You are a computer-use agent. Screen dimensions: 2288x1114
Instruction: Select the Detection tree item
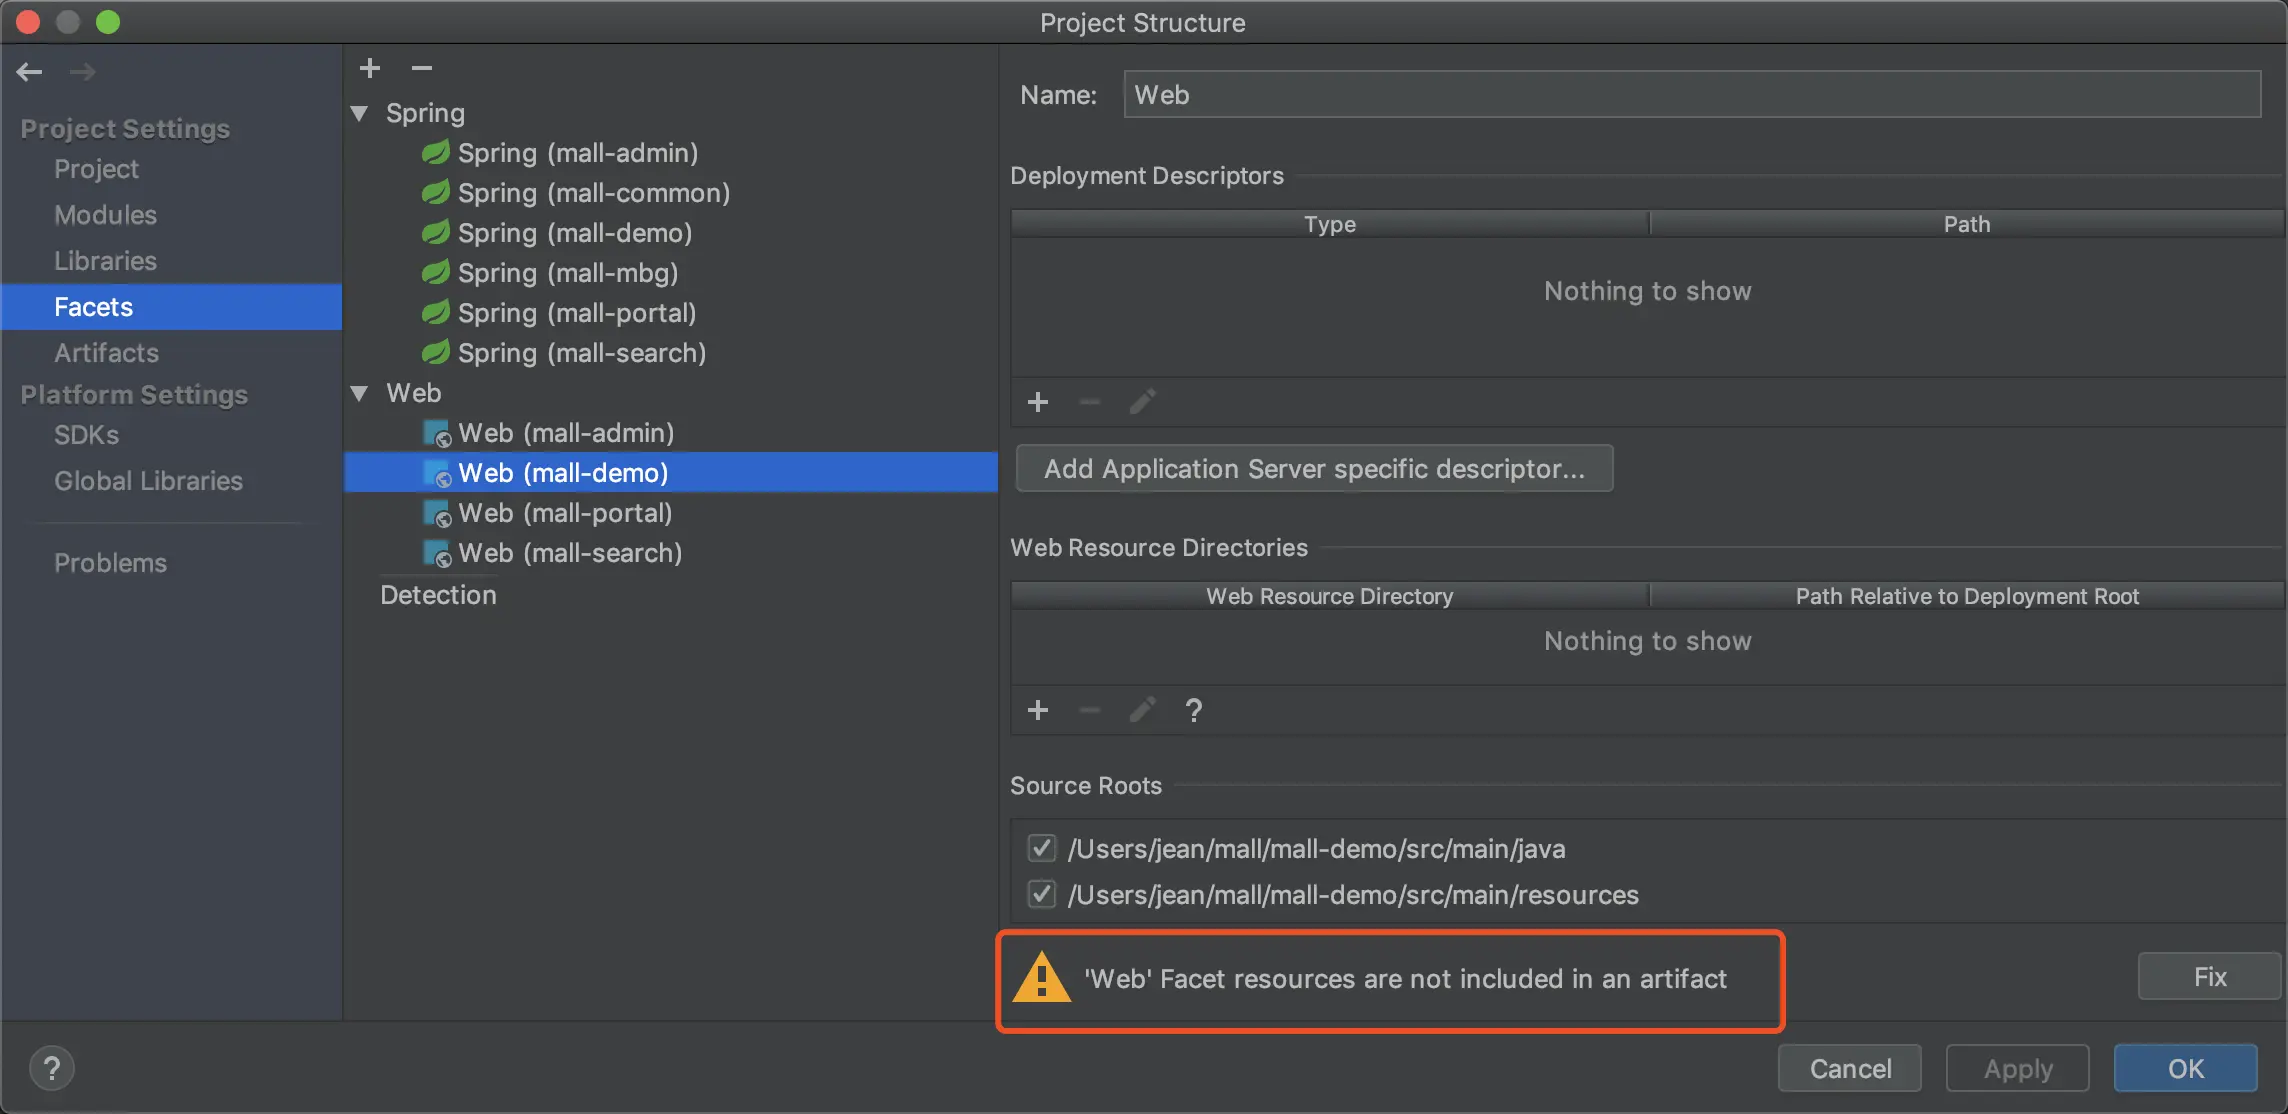[438, 595]
